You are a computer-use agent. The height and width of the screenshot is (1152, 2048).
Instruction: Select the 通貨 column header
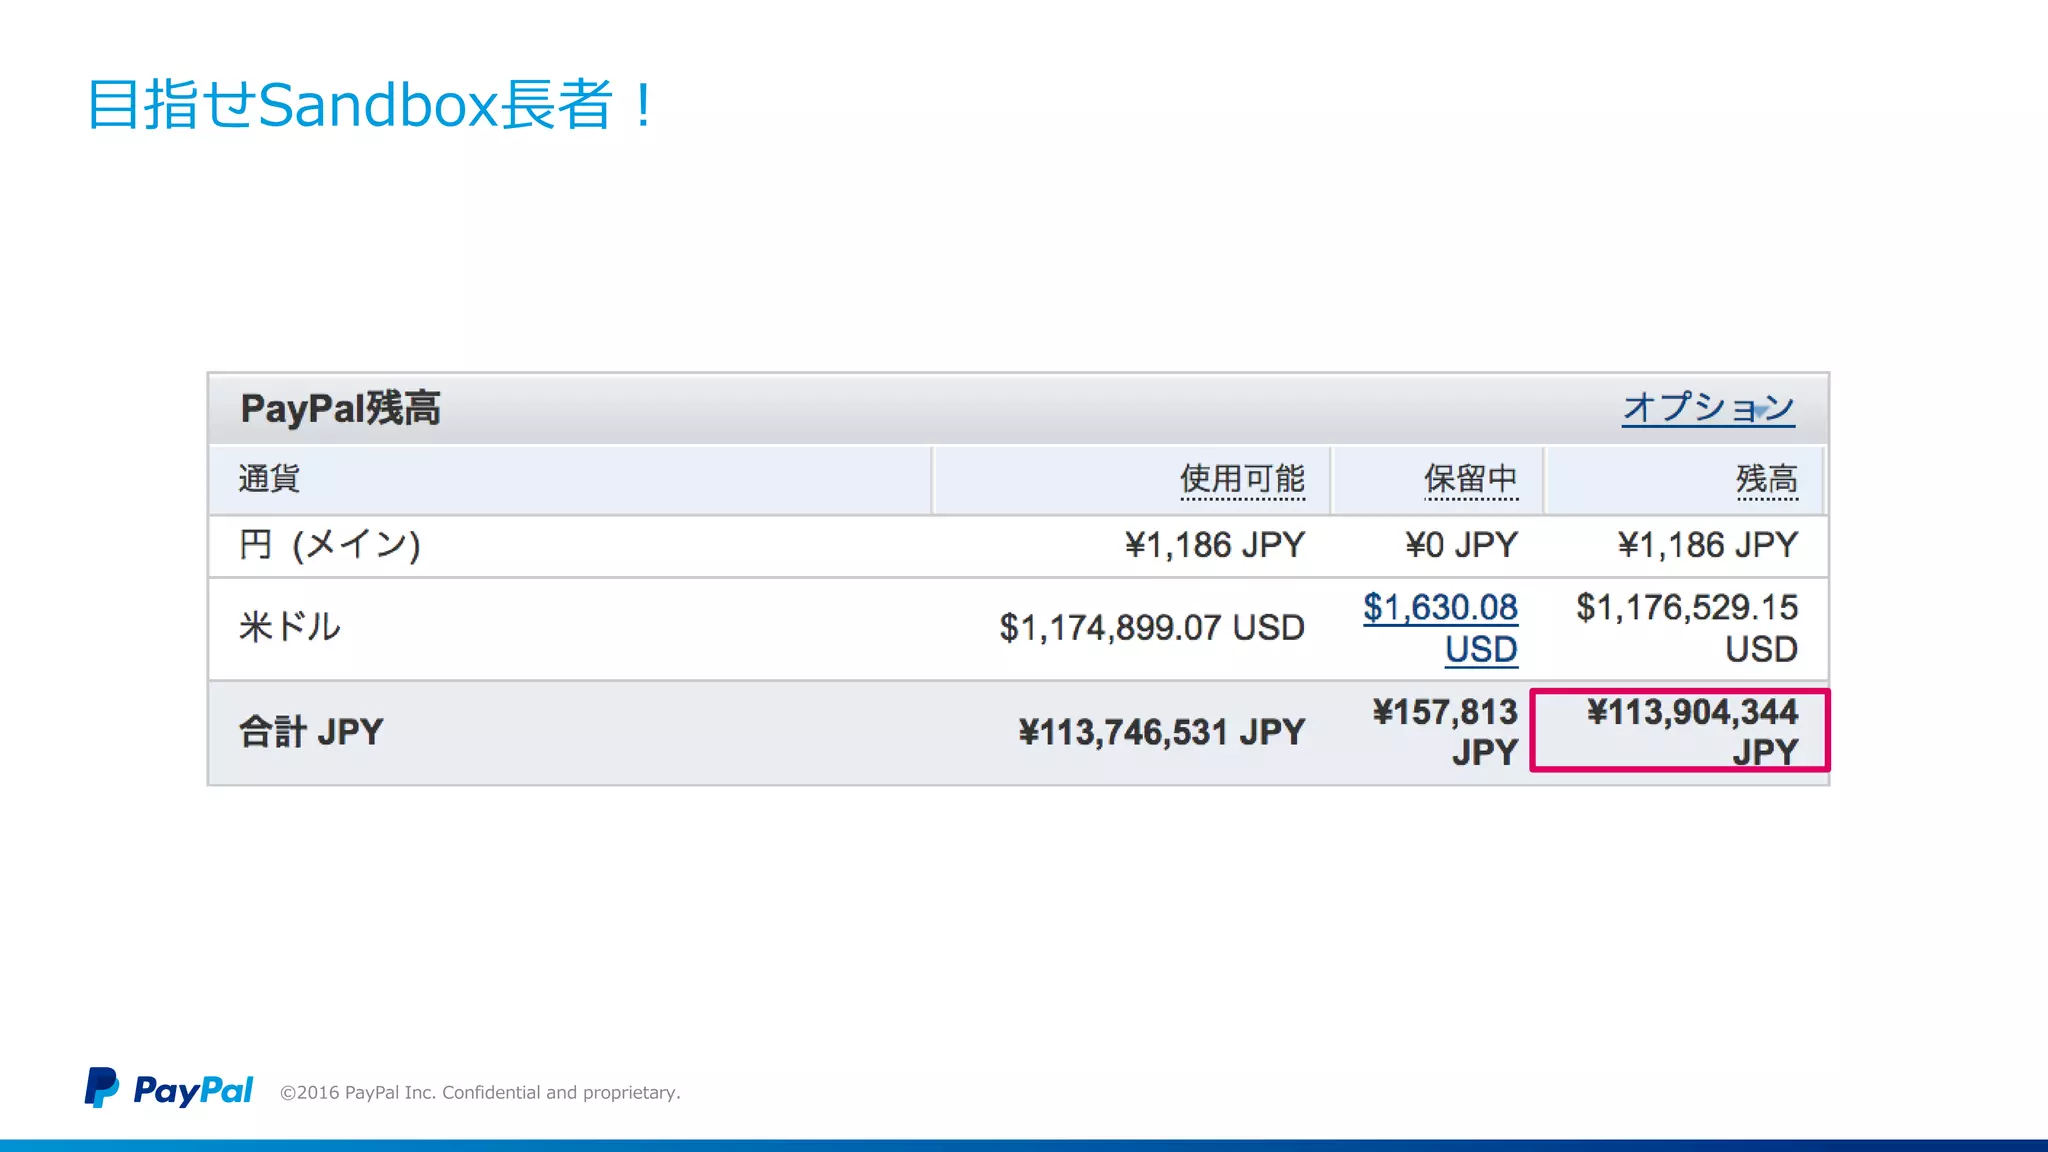[269, 479]
